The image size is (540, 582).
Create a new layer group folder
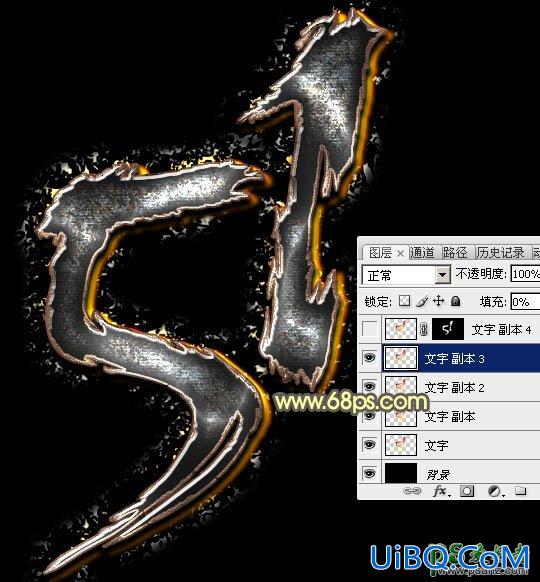[x=520, y=491]
